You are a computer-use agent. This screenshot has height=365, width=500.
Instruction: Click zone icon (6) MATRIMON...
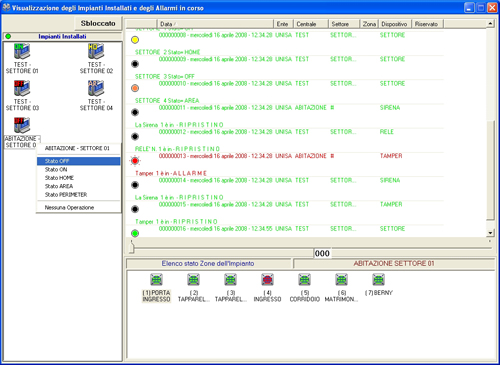pos(341,279)
